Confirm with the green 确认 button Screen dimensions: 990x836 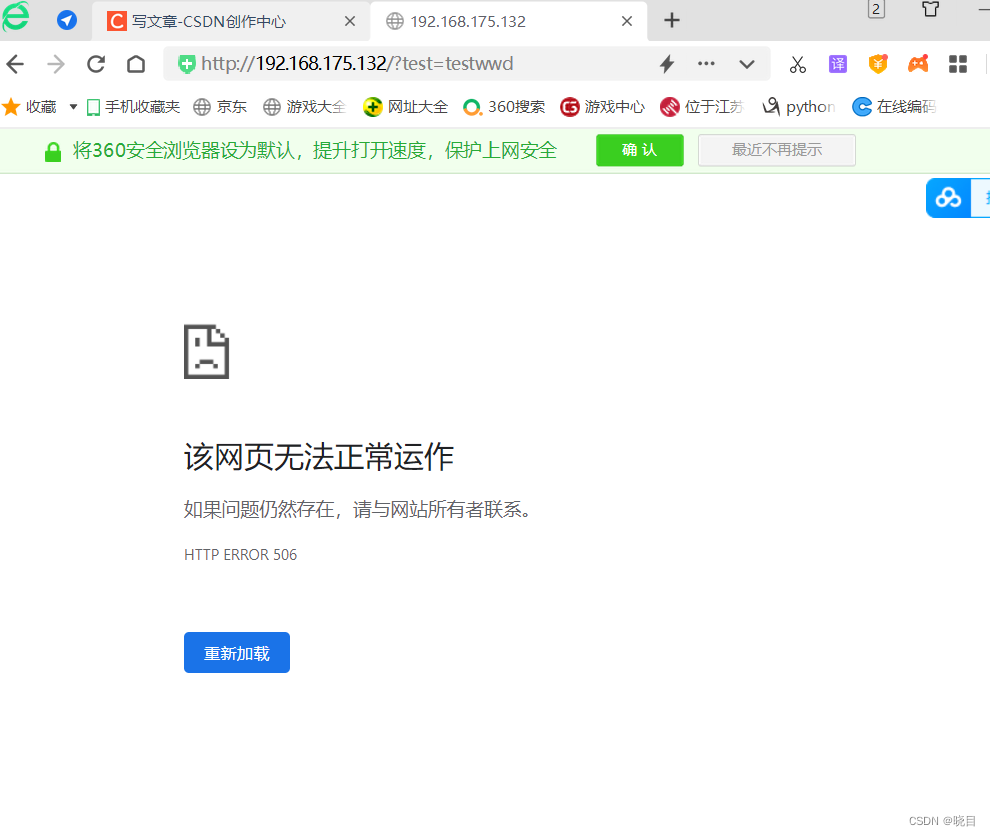[639, 150]
